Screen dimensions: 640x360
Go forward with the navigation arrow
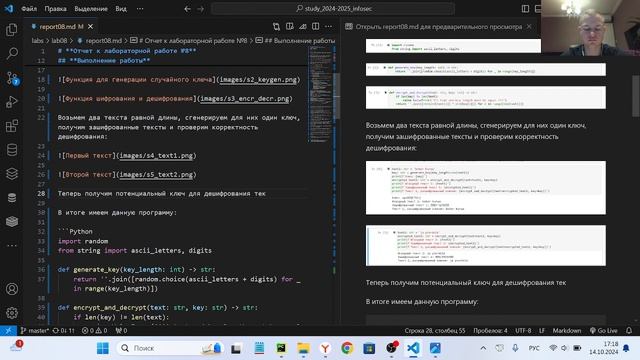200,9
